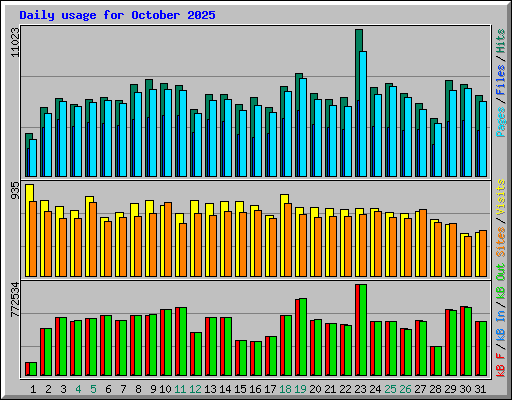This screenshot has height=400, width=512.
Task: Click day label 16 on x-axis
Action: [255, 389]
